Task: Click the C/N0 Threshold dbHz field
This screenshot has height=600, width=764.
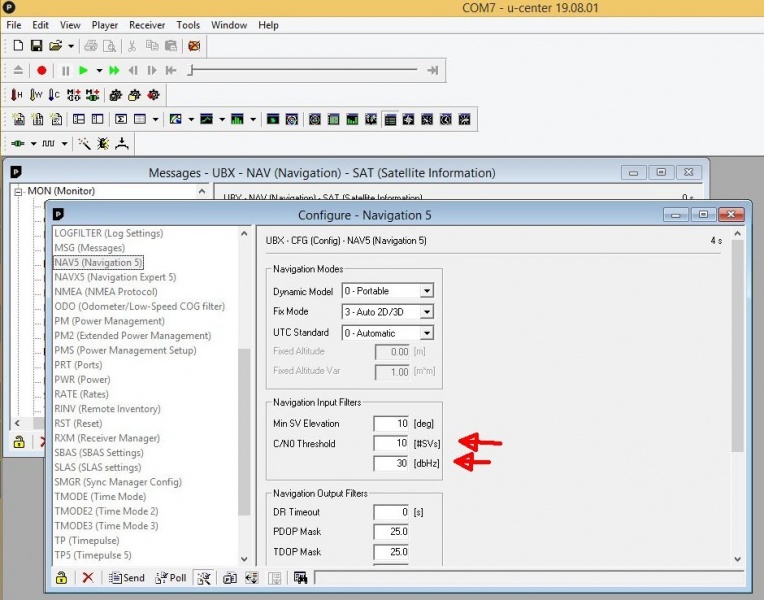Action: click(x=391, y=464)
